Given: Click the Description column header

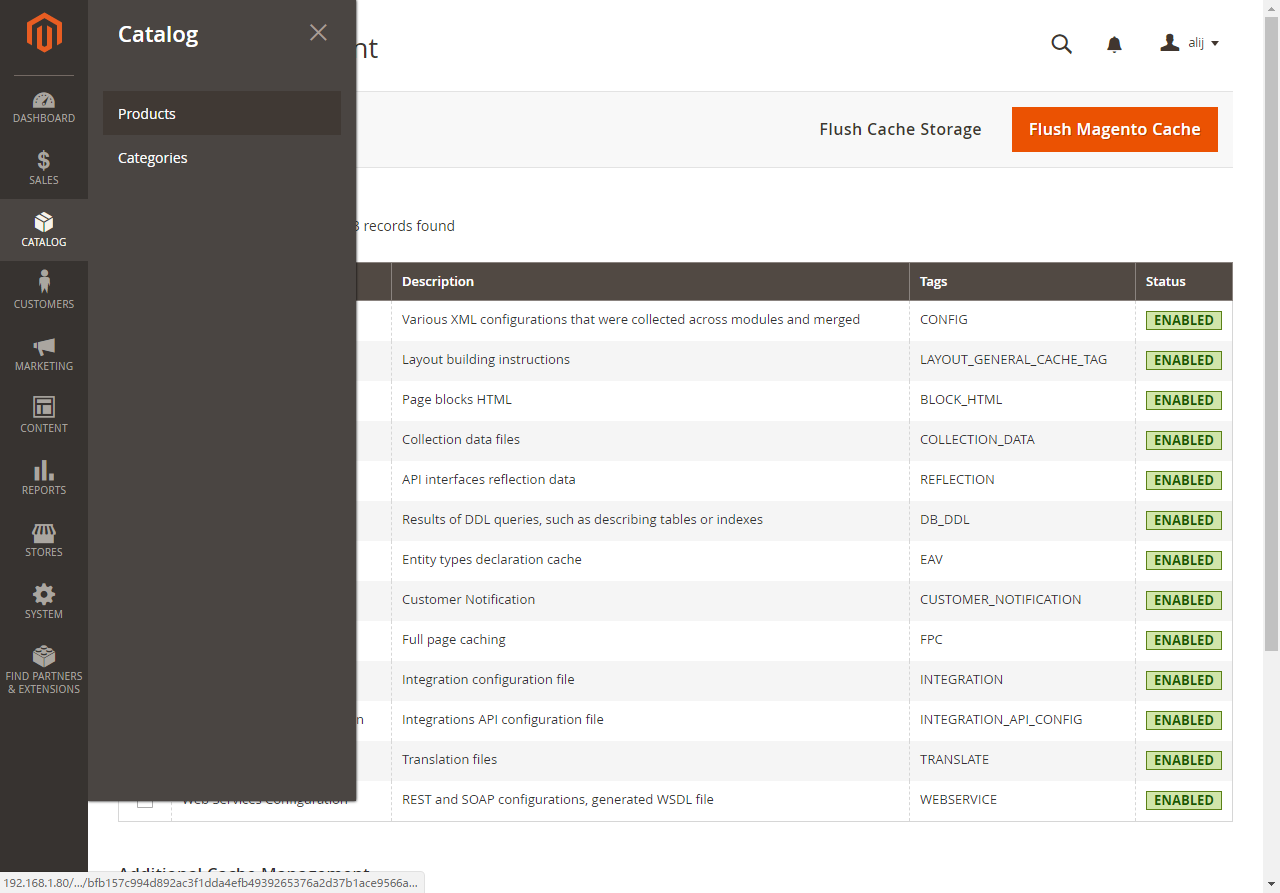Looking at the screenshot, I should coord(650,281).
